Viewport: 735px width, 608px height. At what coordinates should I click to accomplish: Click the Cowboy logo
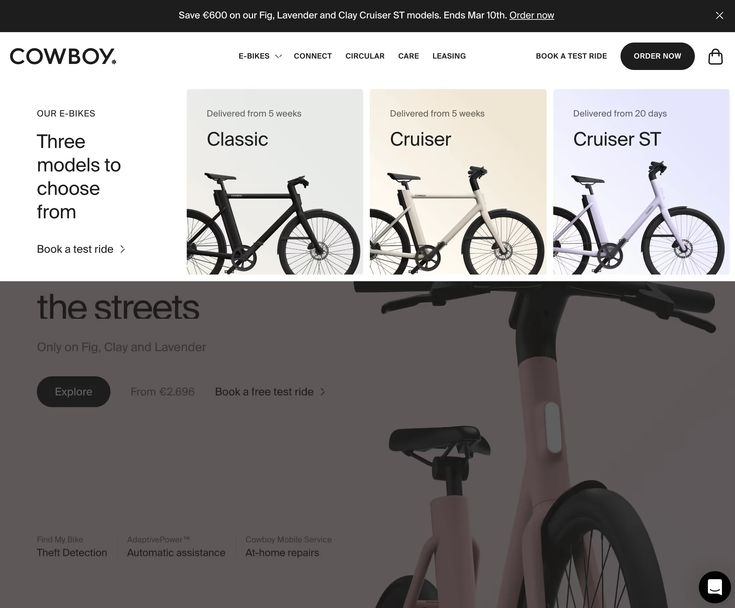63,56
